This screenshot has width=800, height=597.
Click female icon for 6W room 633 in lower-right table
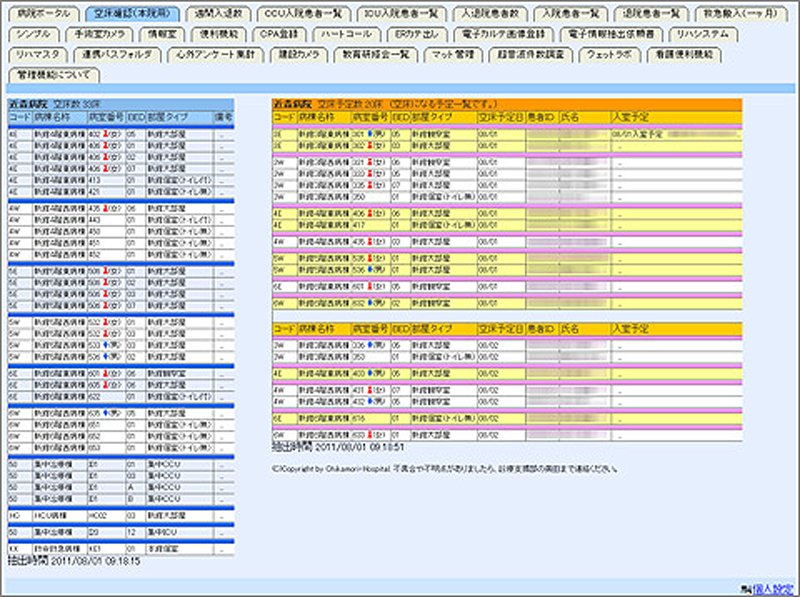[x=370, y=435]
